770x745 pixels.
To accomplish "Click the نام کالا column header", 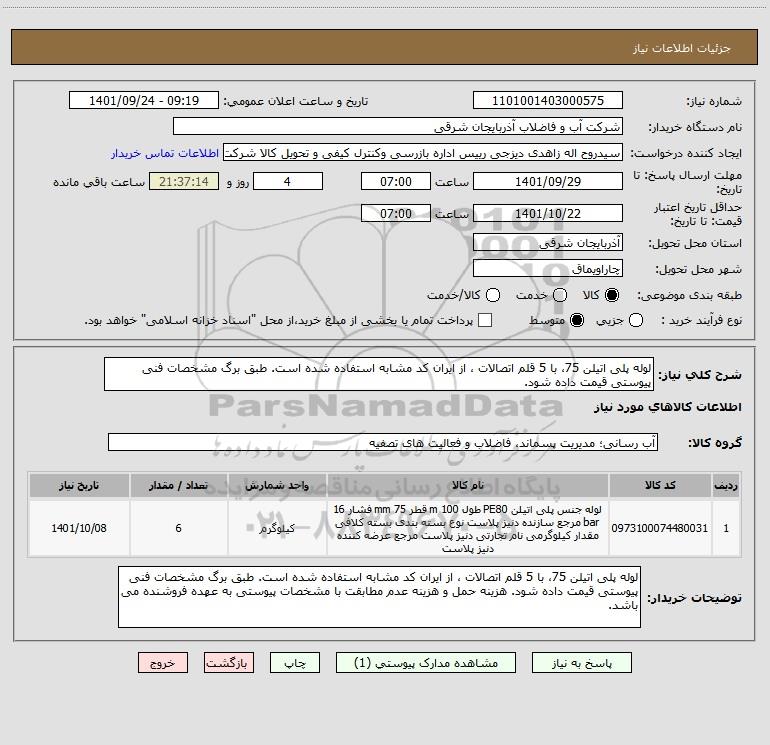I will (x=468, y=485).
